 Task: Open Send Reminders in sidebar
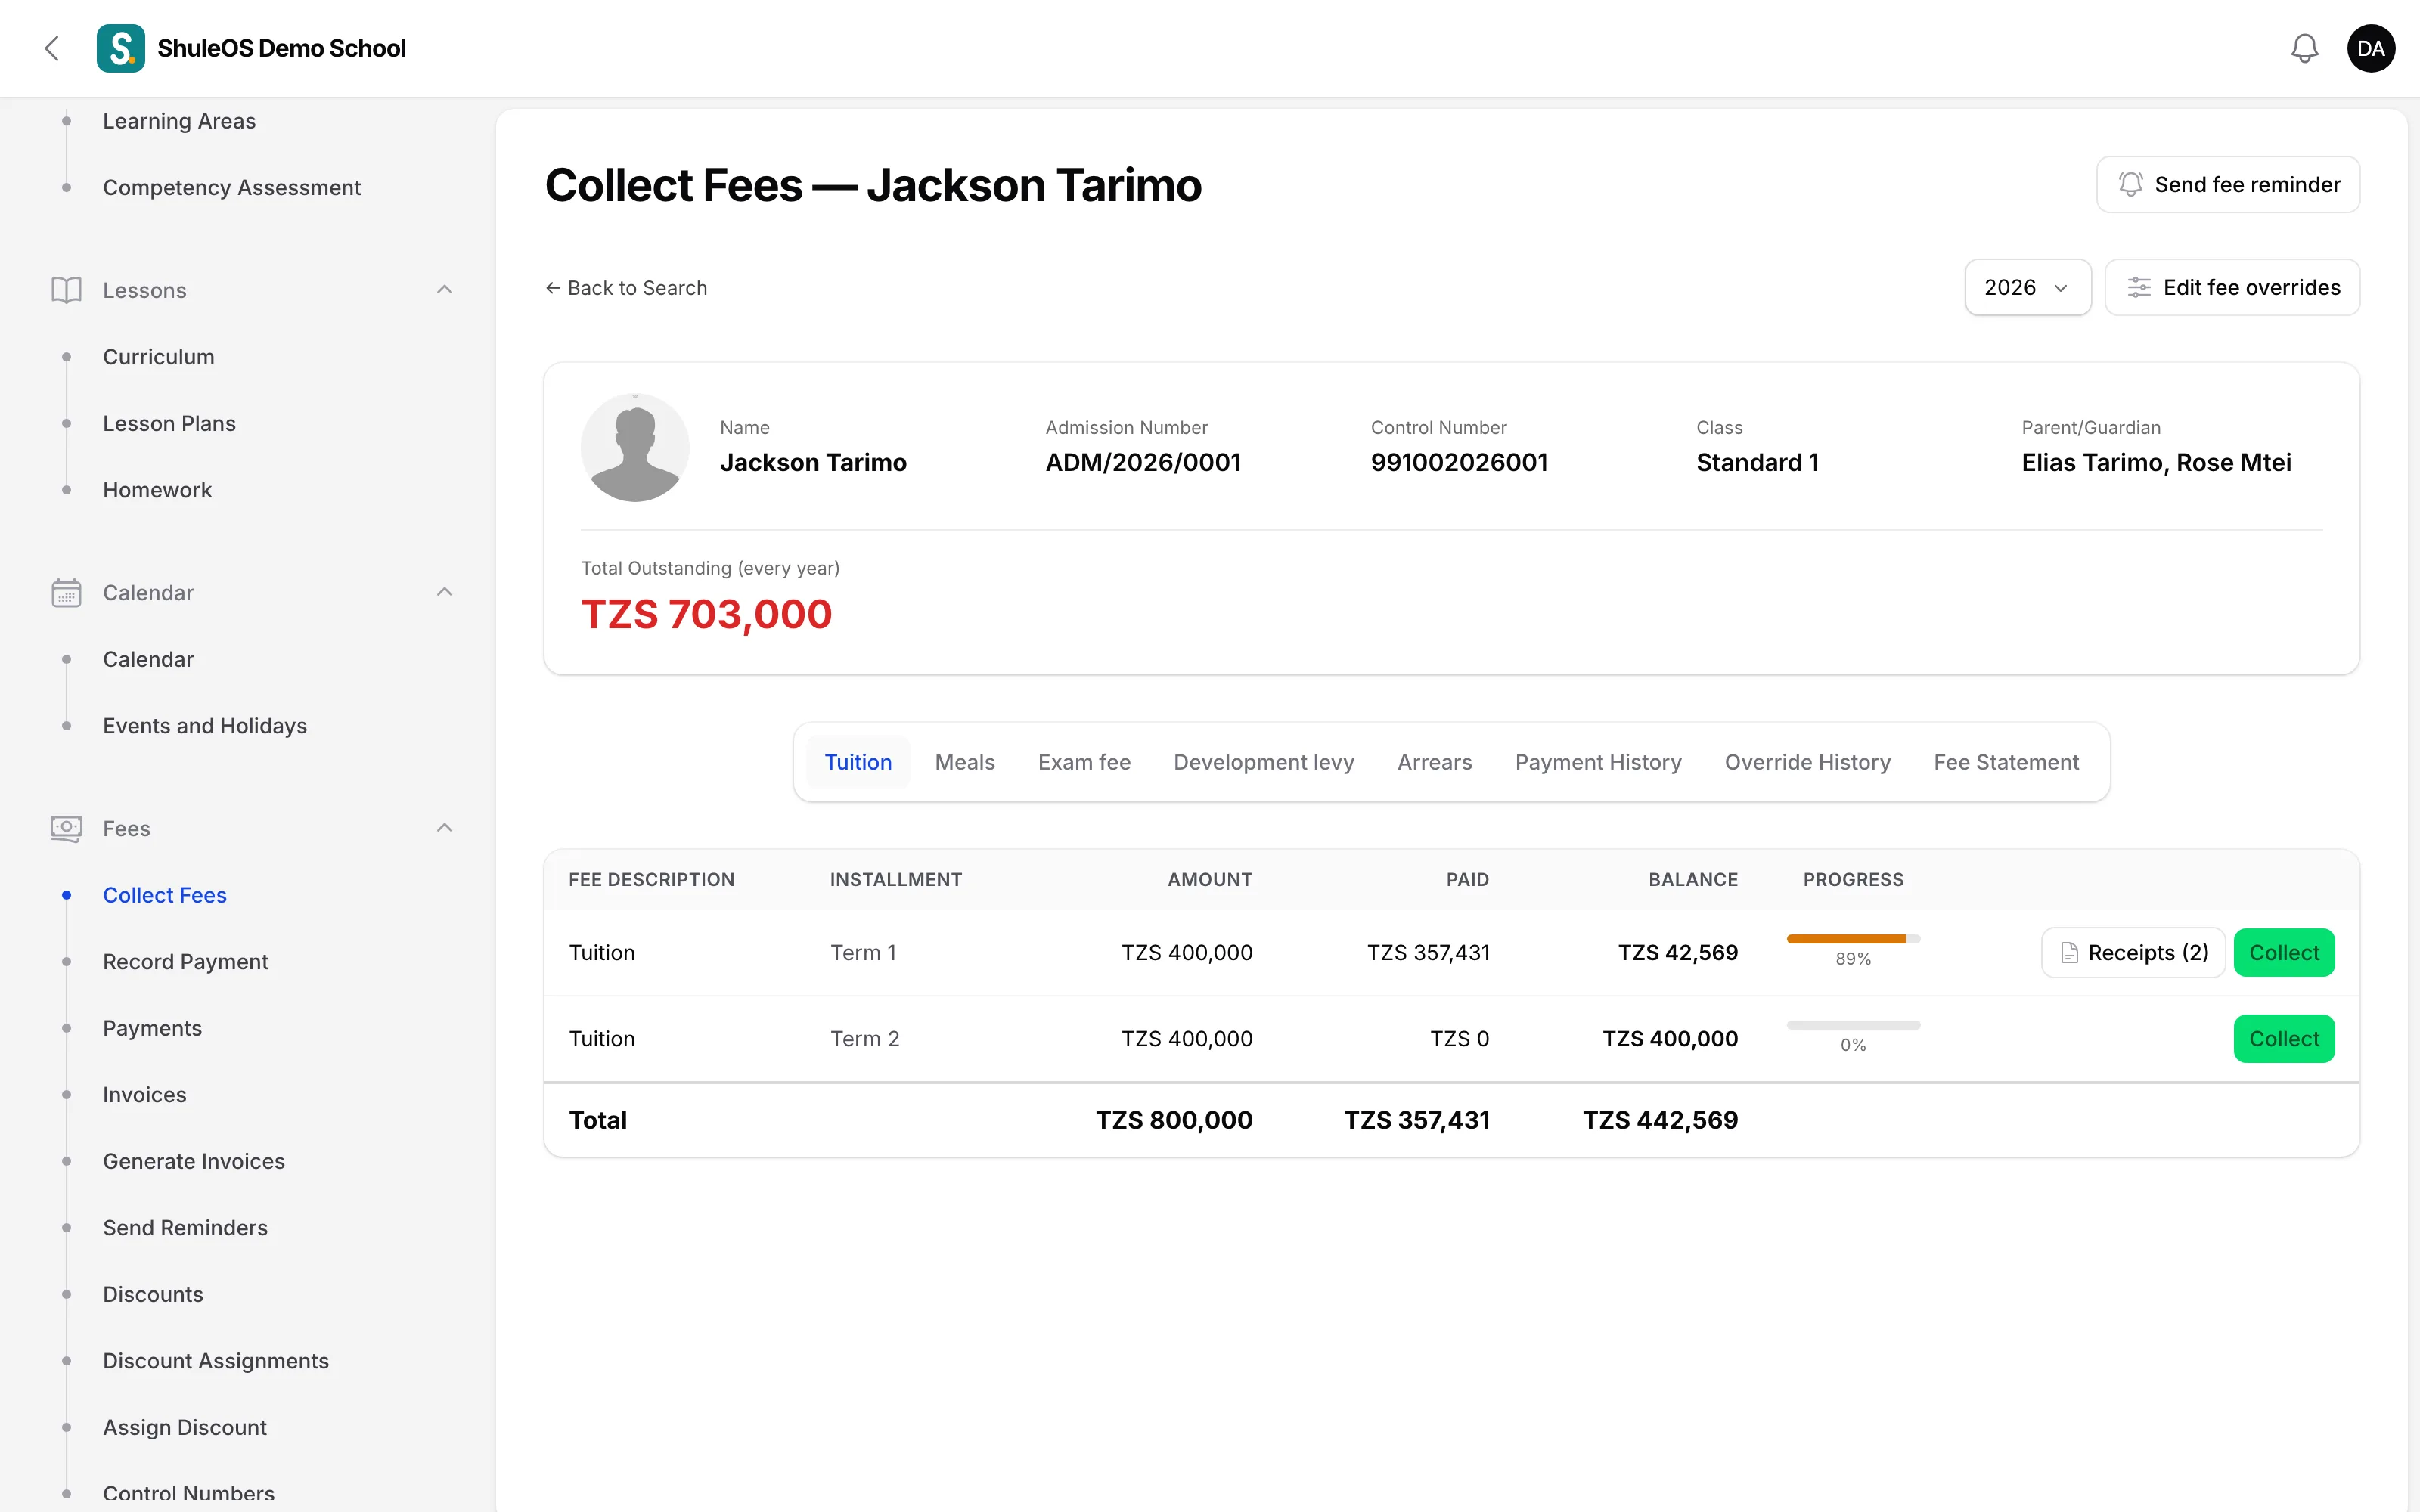[185, 1228]
